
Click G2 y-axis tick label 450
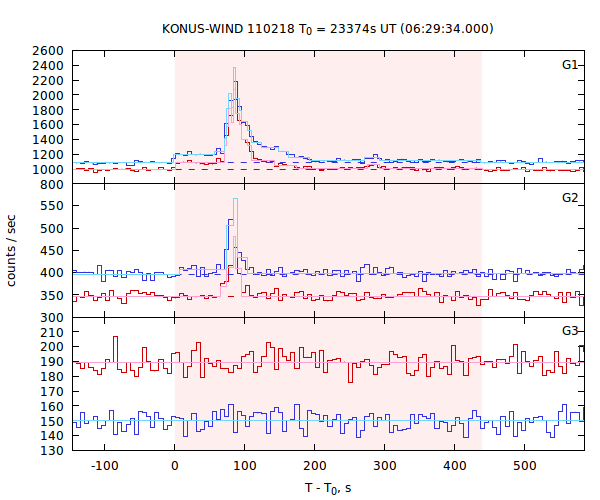(52, 251)
